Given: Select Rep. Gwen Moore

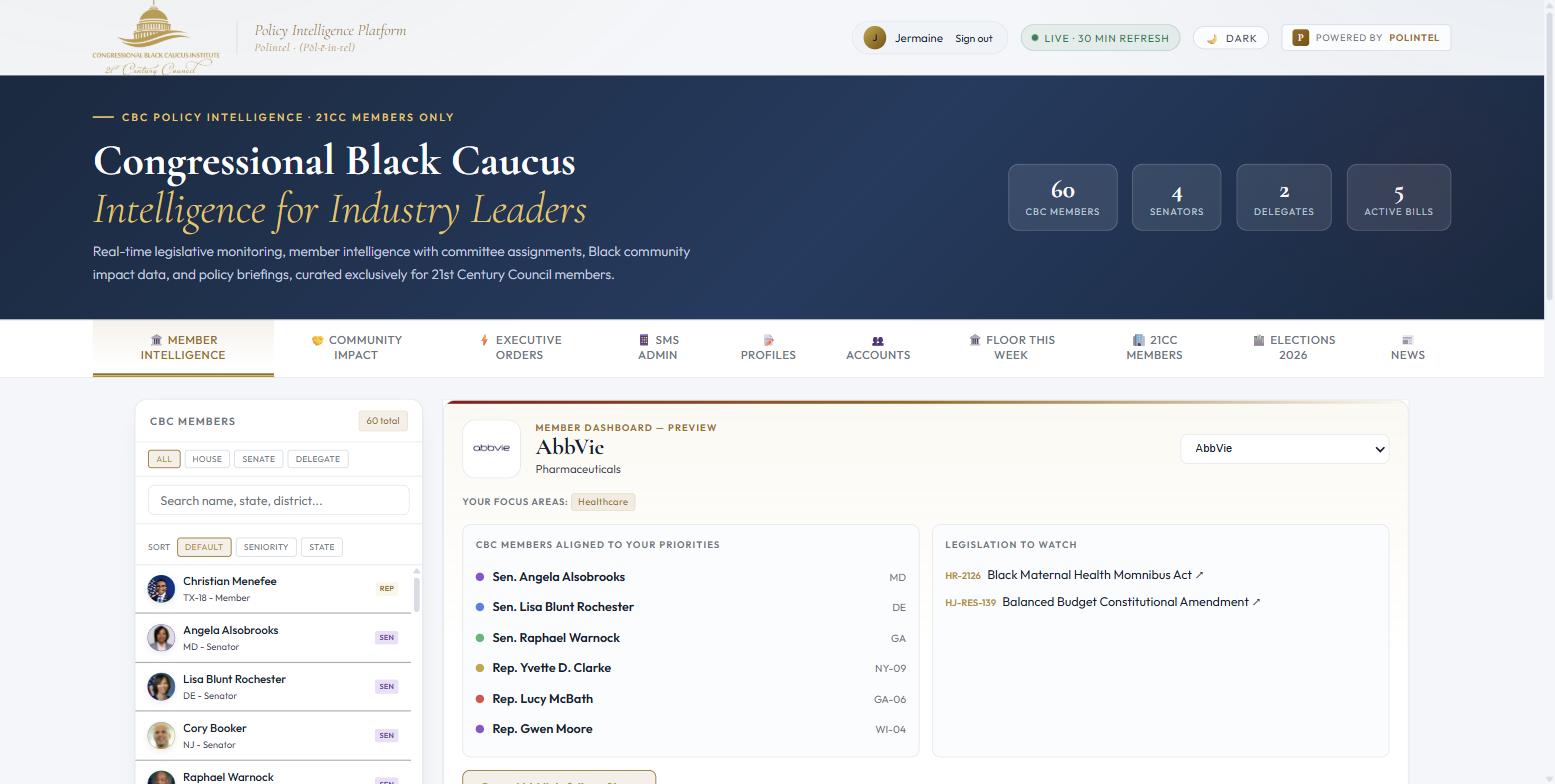Looking at the screenshot, I should click(691, 729).
